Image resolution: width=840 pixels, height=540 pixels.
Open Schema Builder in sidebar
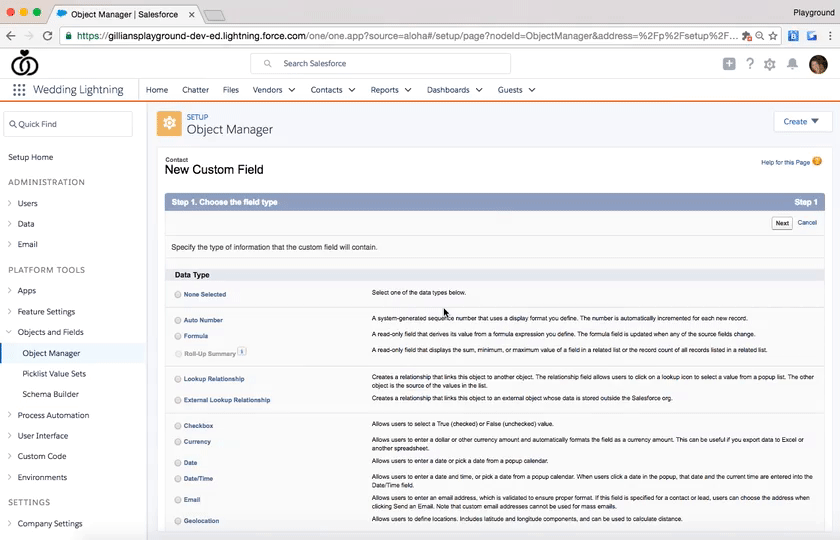[x=50, y=394]
